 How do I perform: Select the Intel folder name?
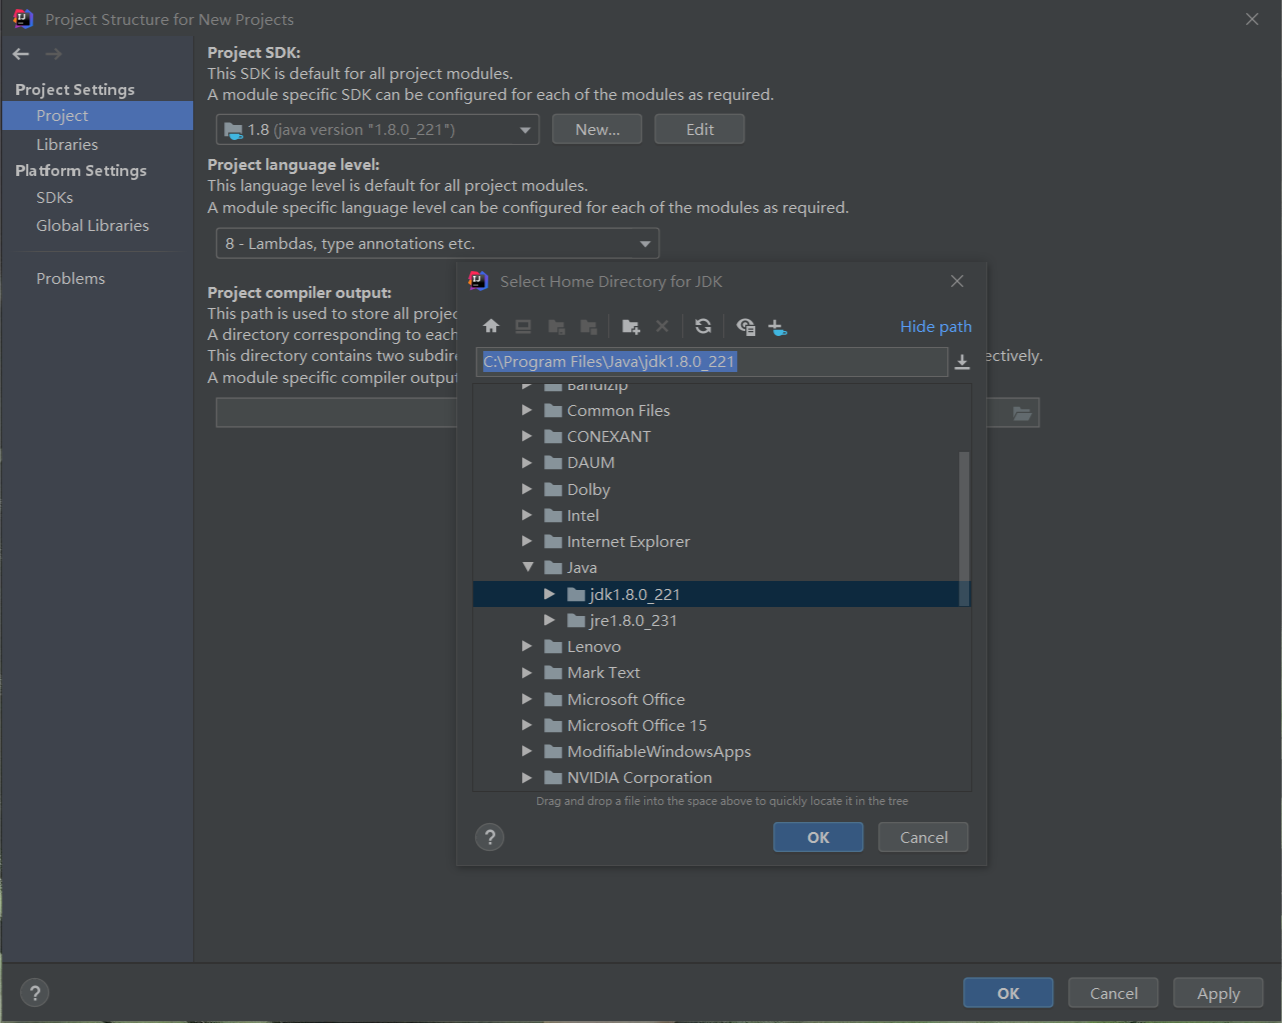(583, 515)
